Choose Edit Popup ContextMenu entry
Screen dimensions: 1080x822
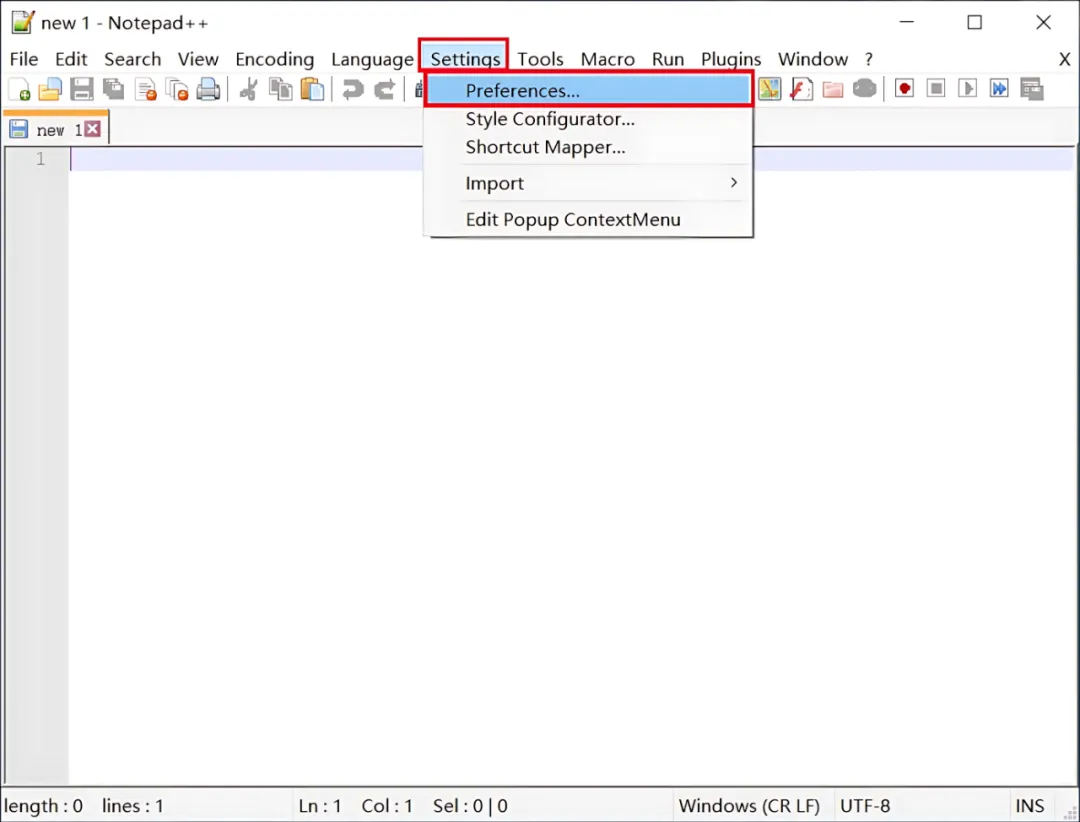click(589, 219)
